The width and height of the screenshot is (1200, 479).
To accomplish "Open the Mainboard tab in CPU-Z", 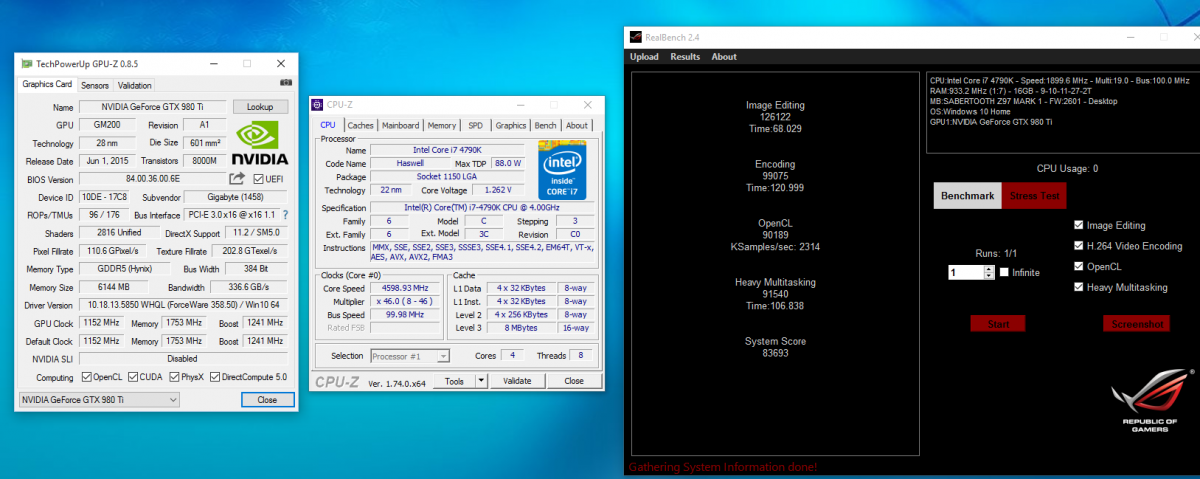I will click(x=401, y=125).
